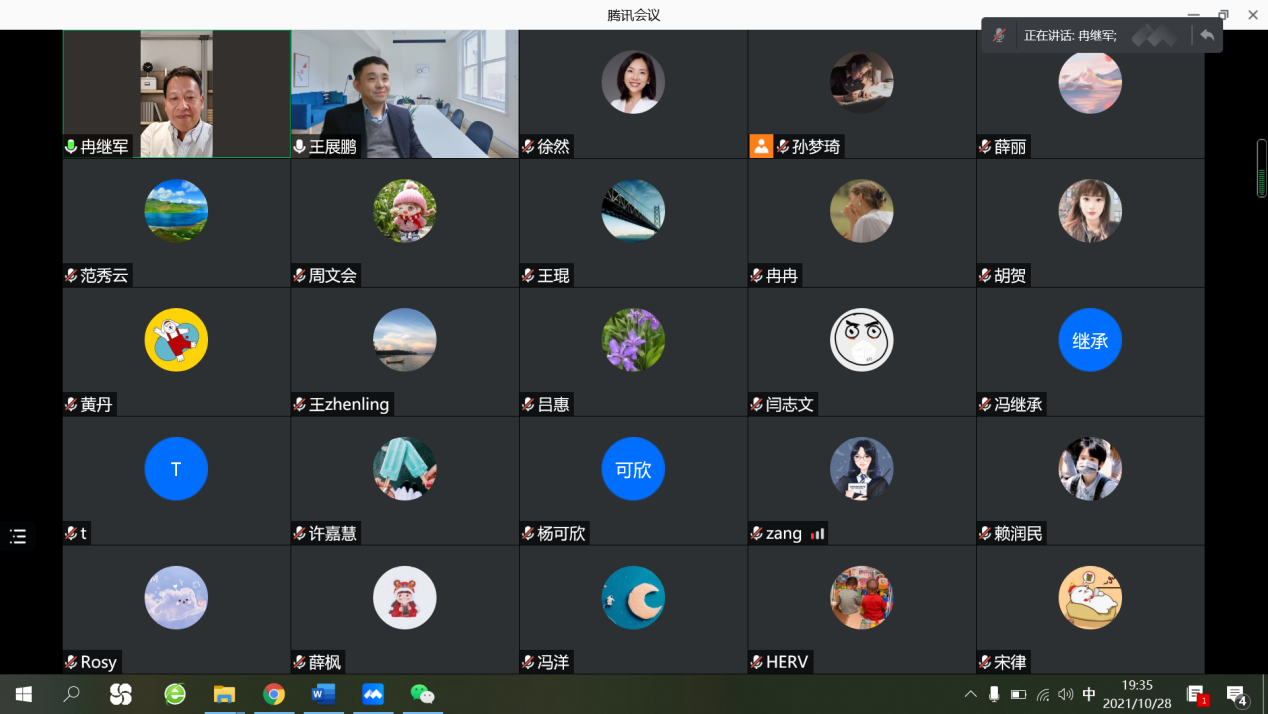Open taskbar search magnifier

[x=71, y=694]
